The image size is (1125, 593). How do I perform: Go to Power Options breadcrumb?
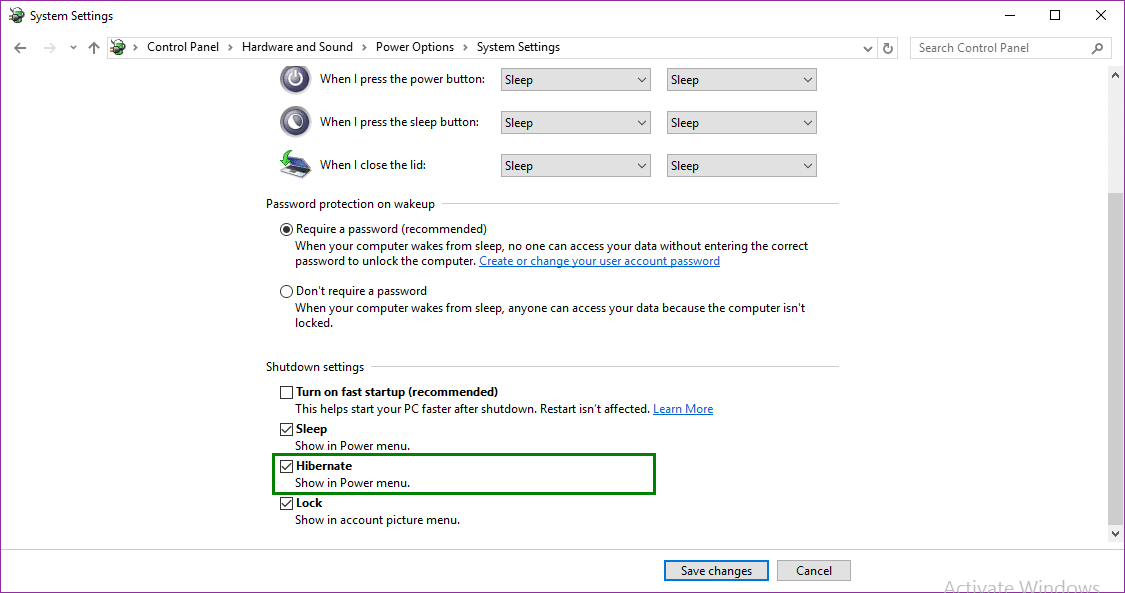(x=415, y=47)
